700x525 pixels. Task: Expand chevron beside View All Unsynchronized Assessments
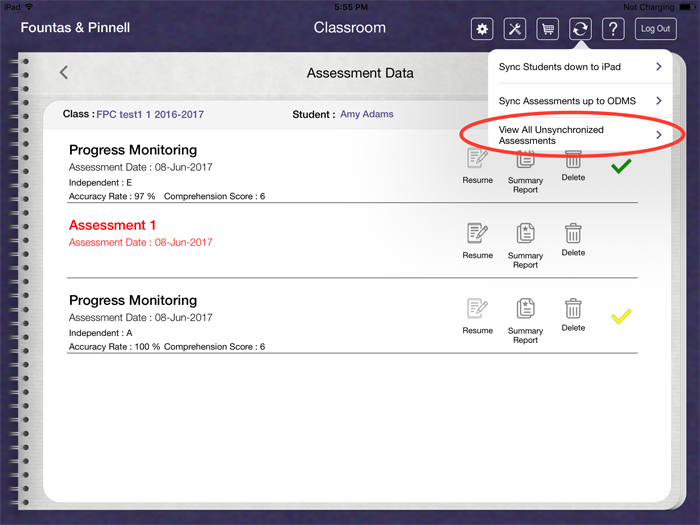658,135
